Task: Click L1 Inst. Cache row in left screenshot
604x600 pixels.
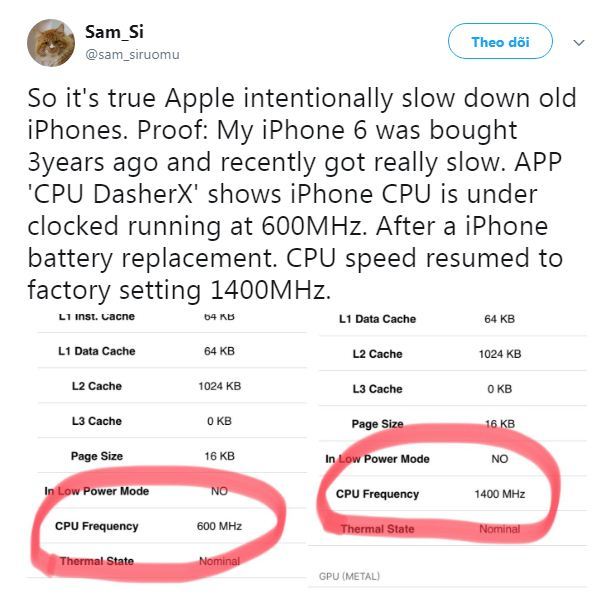Action: point(150,316)
